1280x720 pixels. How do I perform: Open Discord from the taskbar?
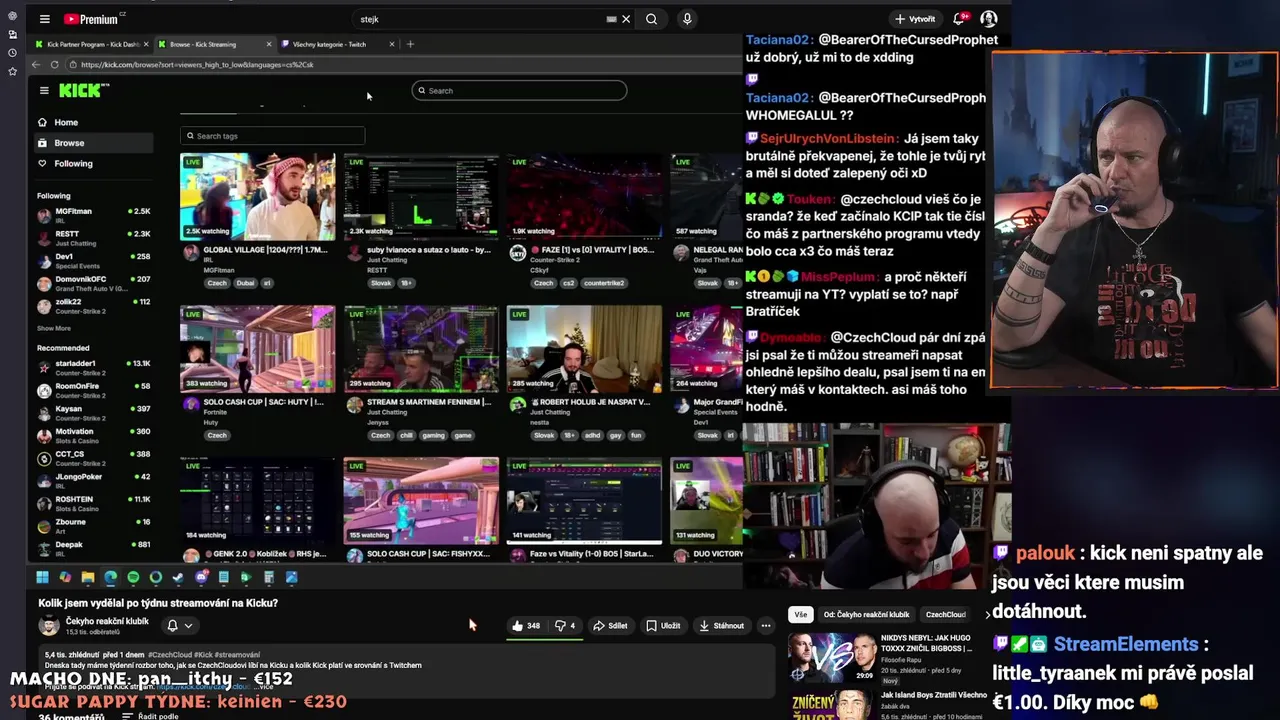click(201, 577)
